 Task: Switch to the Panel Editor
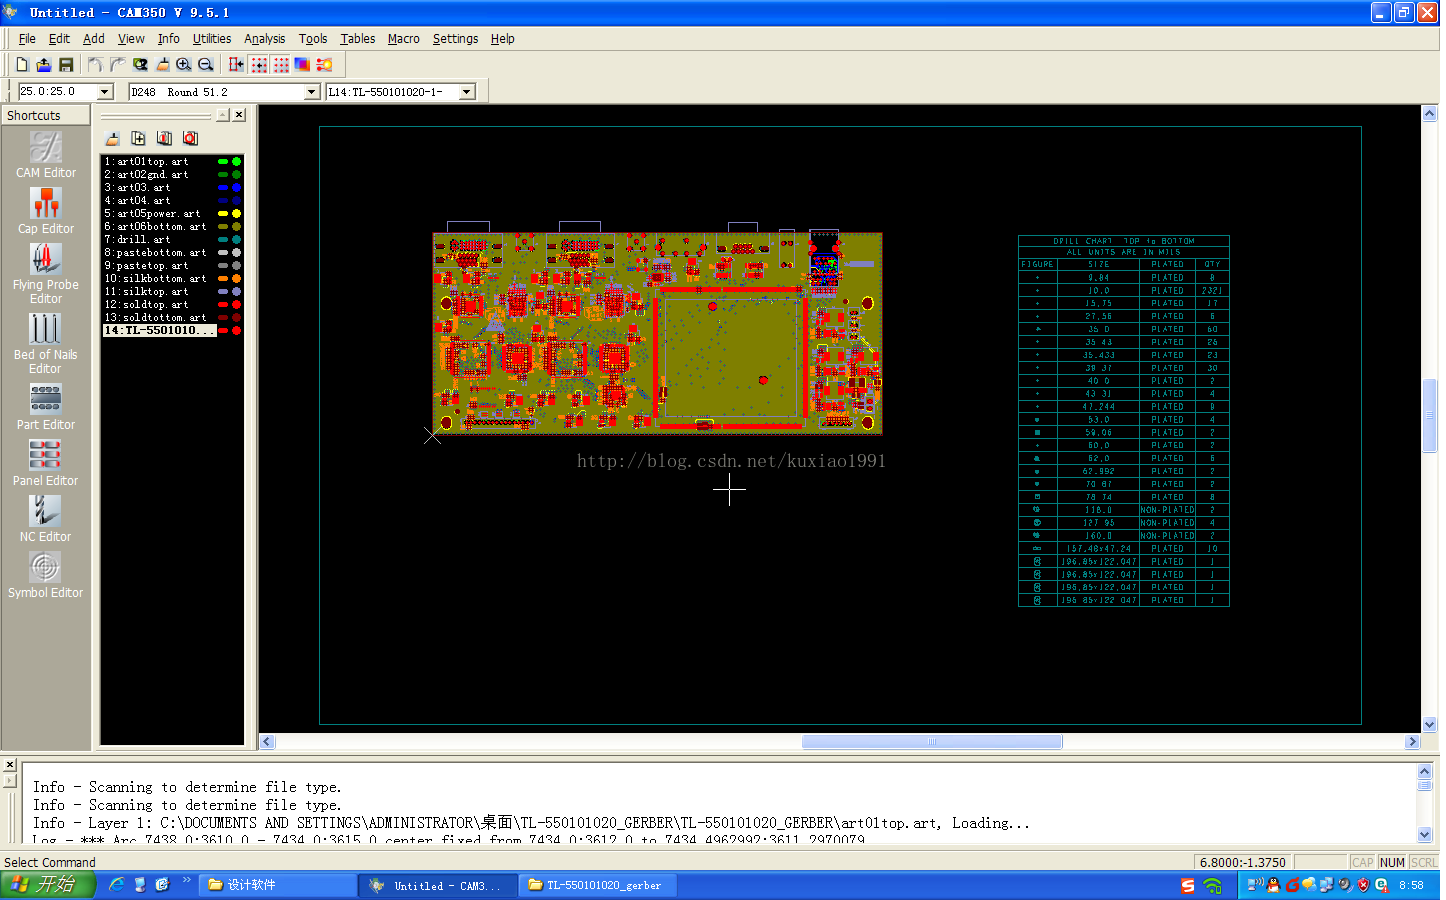[x=46, y=456]
